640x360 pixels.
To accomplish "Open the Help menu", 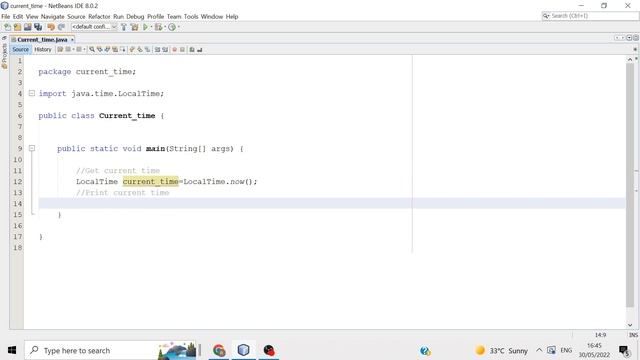I will (x=232, y=16).
